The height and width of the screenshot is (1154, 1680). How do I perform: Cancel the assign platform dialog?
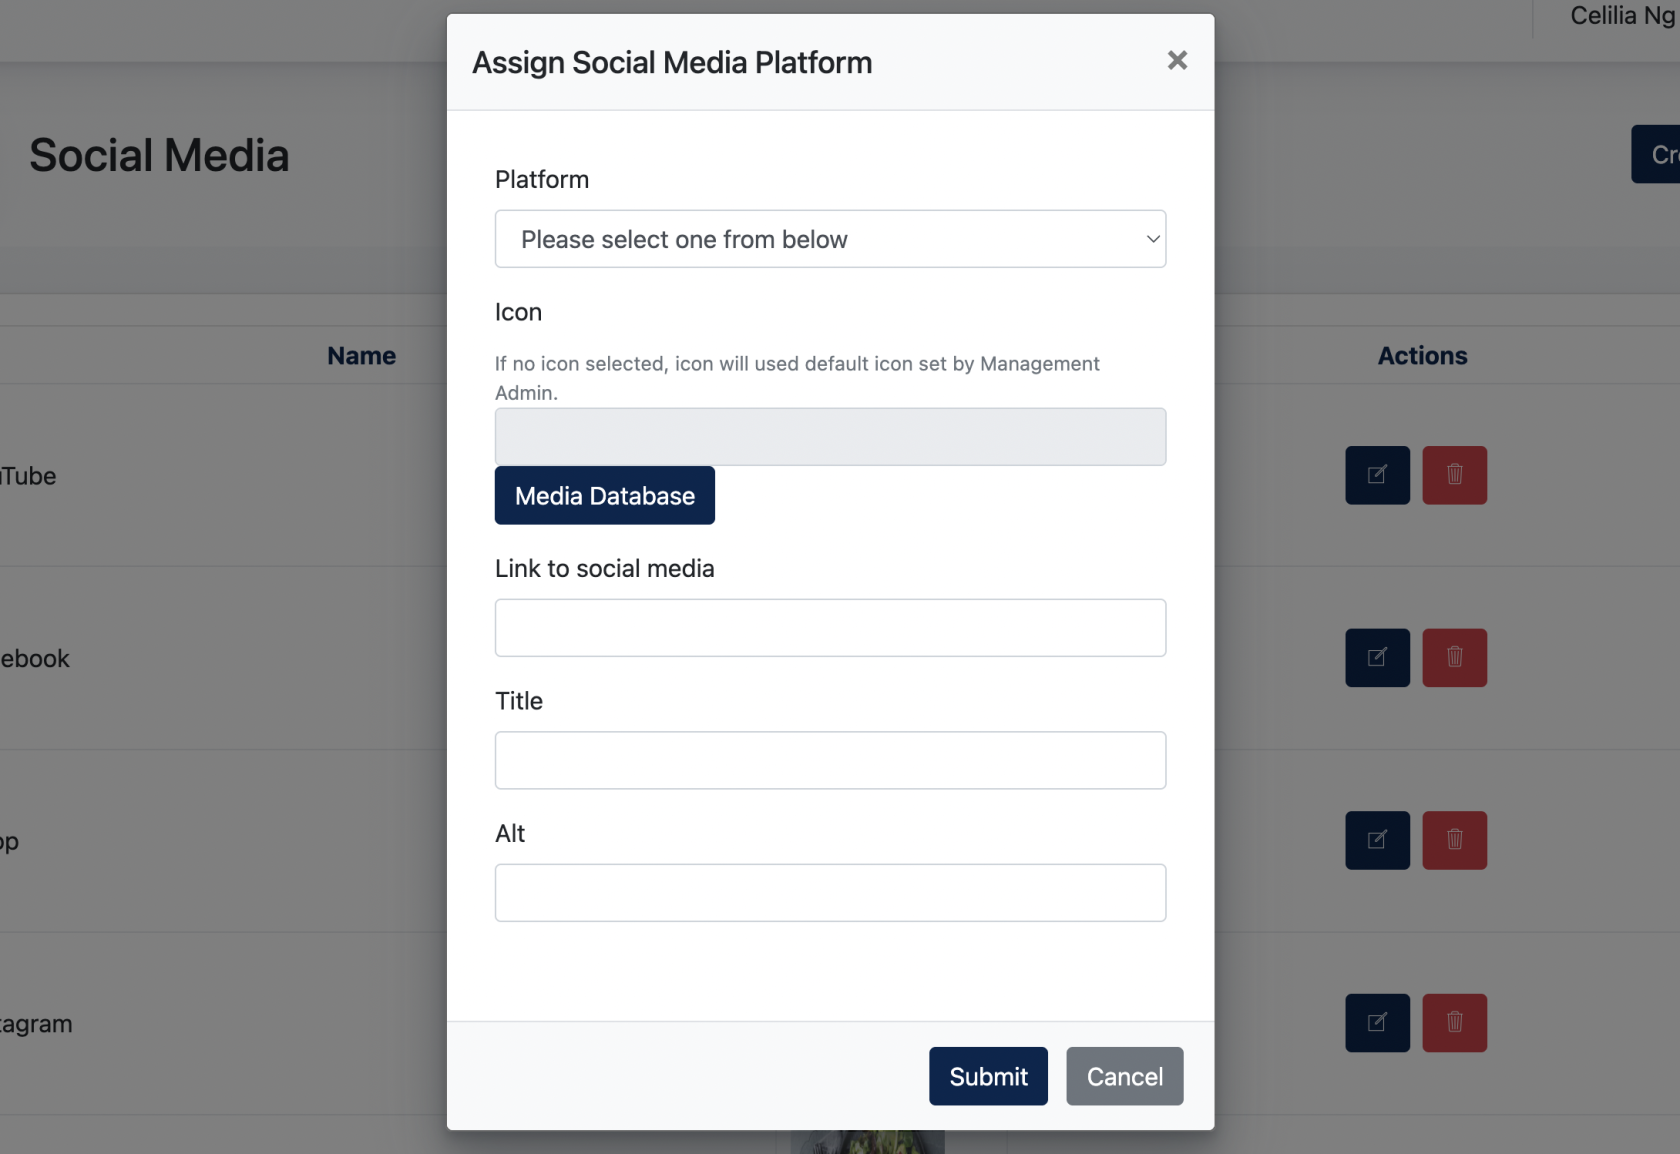[1124, 1076]
